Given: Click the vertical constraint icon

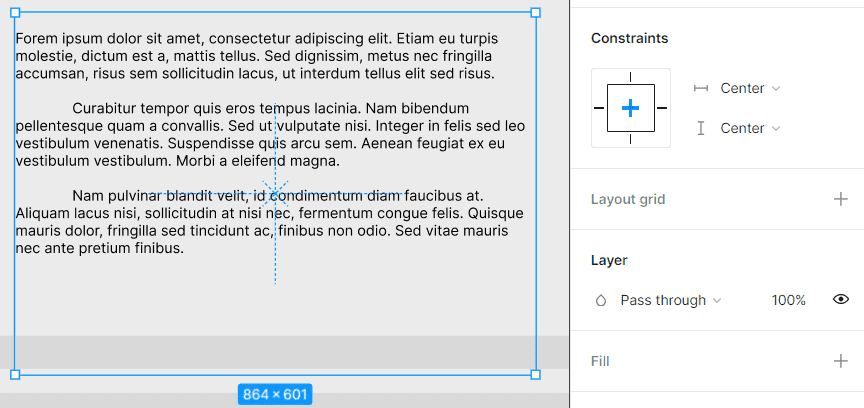Looking at the screenshot, I should [x=700, y=128].
